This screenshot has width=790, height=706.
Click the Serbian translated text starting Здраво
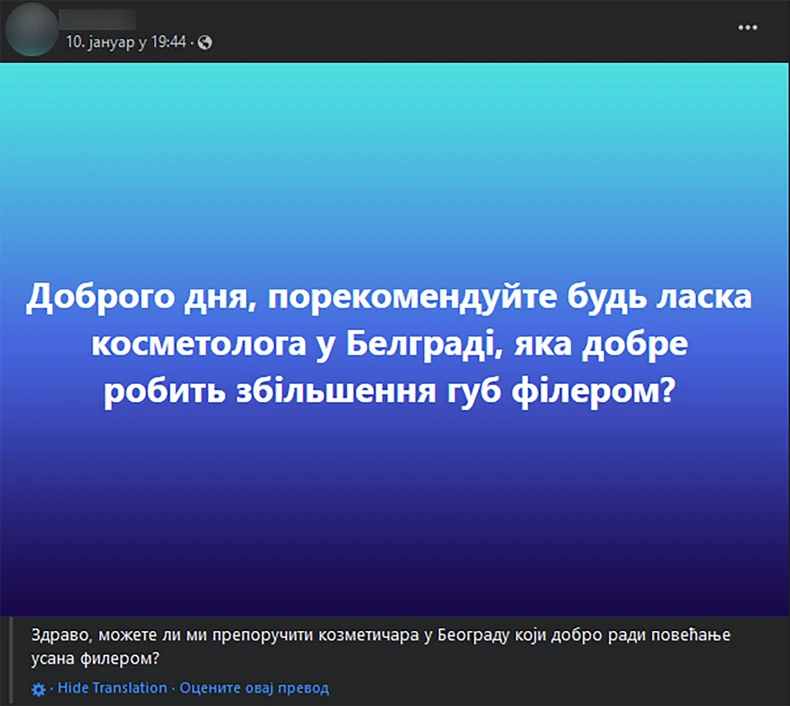(380, 646)
